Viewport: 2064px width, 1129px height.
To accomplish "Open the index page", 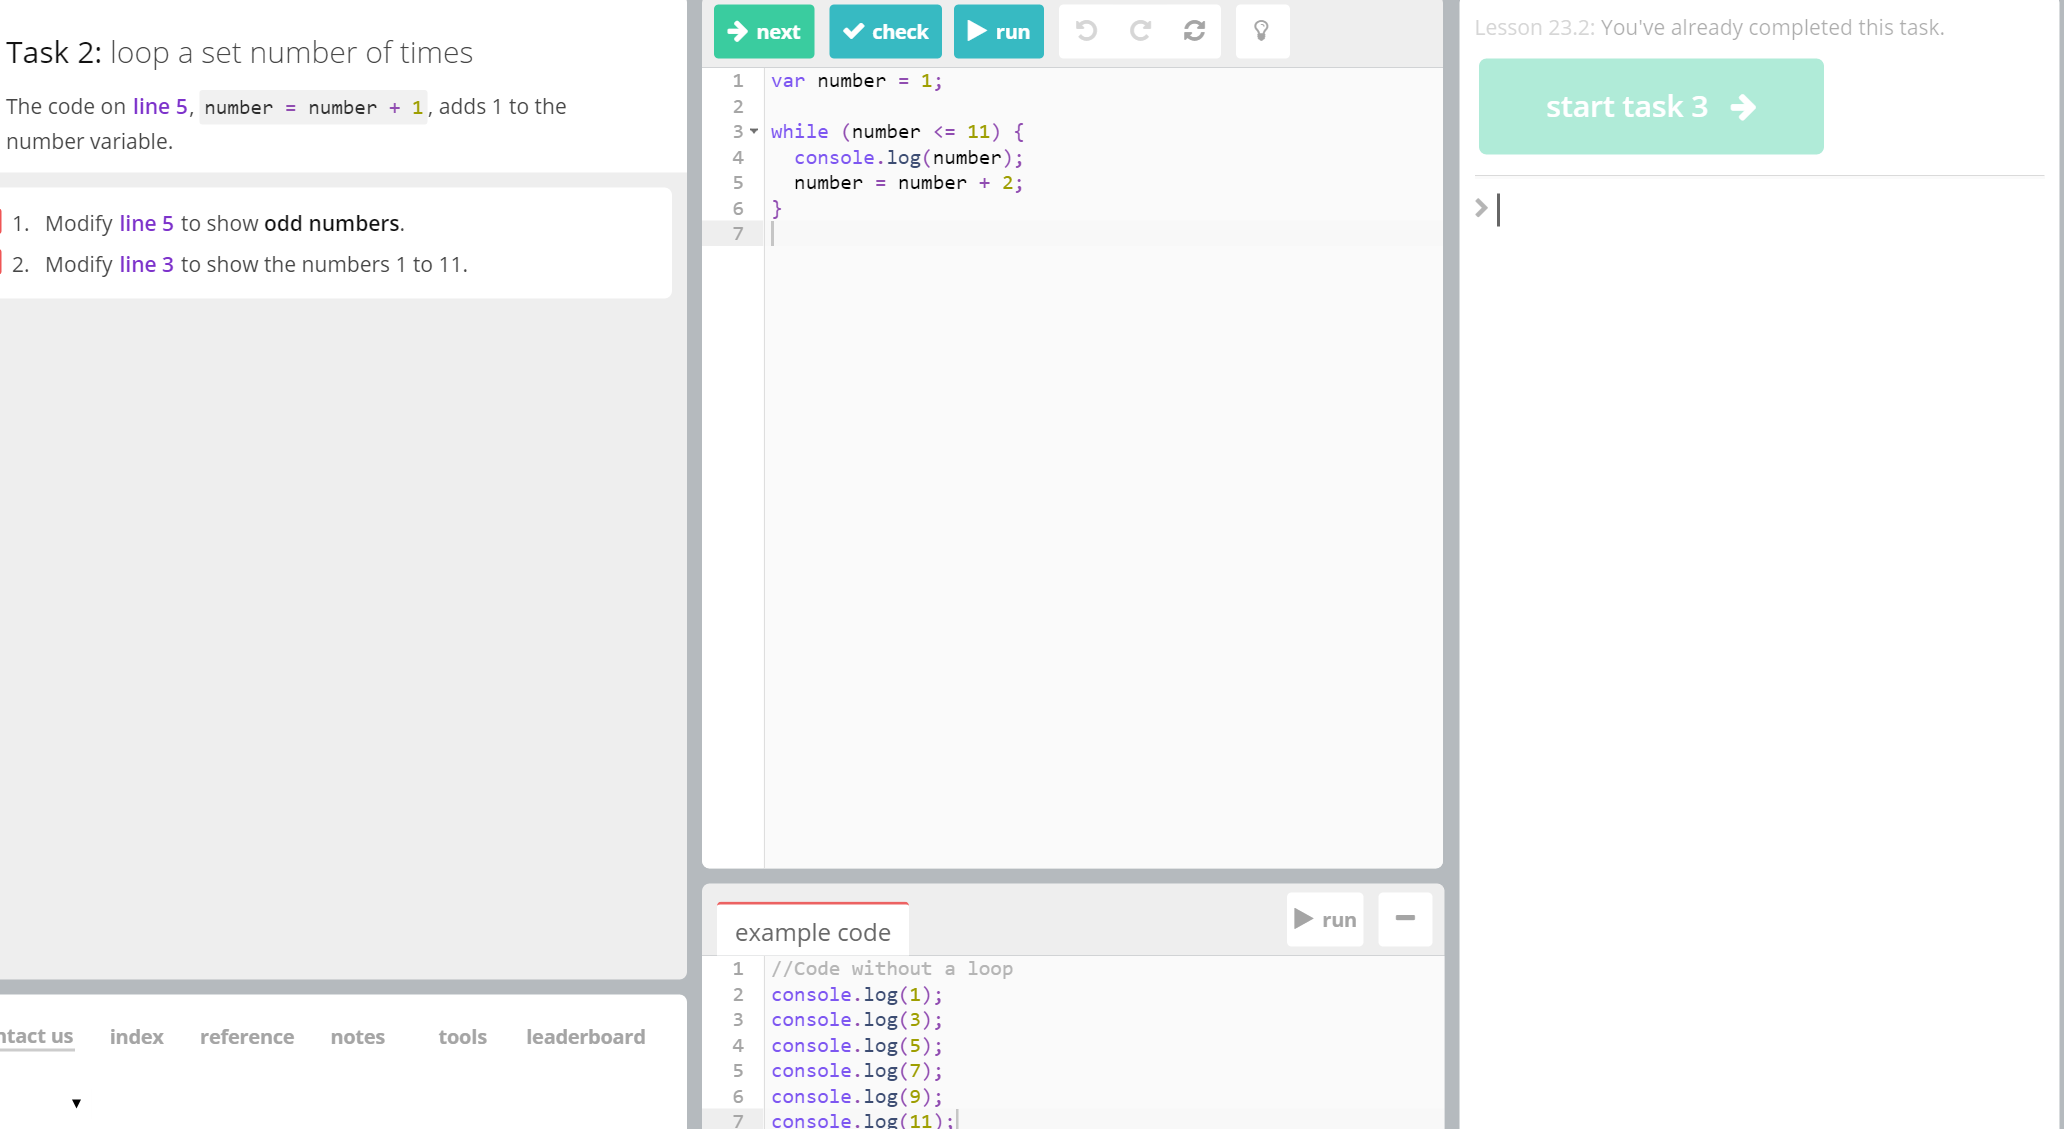I will pos(136,1037).
